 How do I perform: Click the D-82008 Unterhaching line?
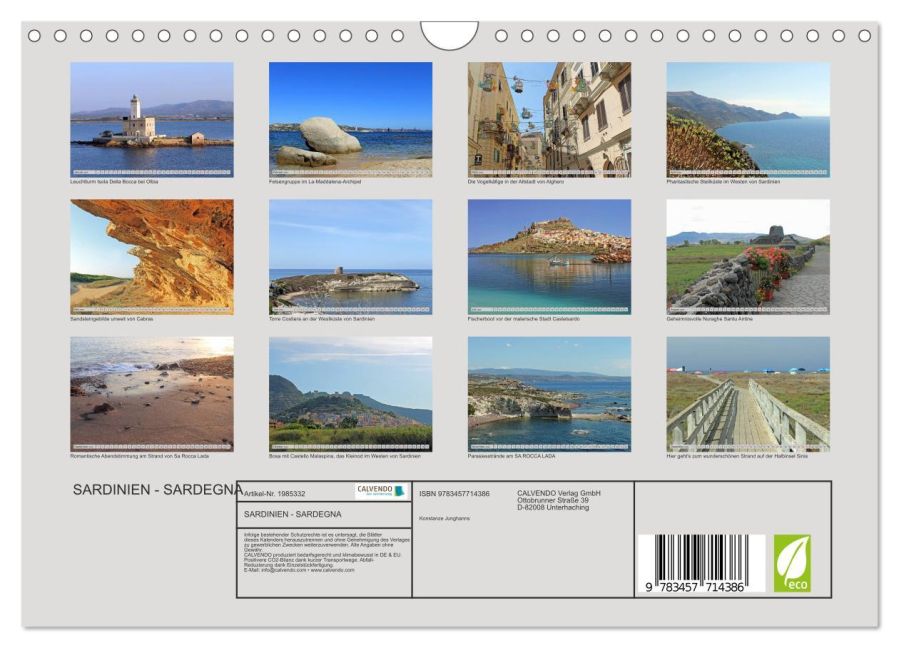[x=553, y=508]
